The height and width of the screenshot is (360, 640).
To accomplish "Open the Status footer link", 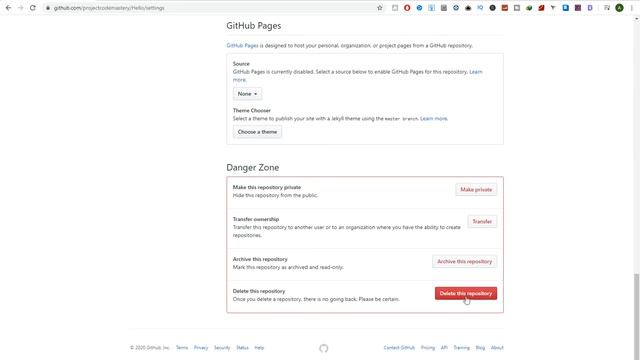I will pyautogui.click(x=242, y=348).
